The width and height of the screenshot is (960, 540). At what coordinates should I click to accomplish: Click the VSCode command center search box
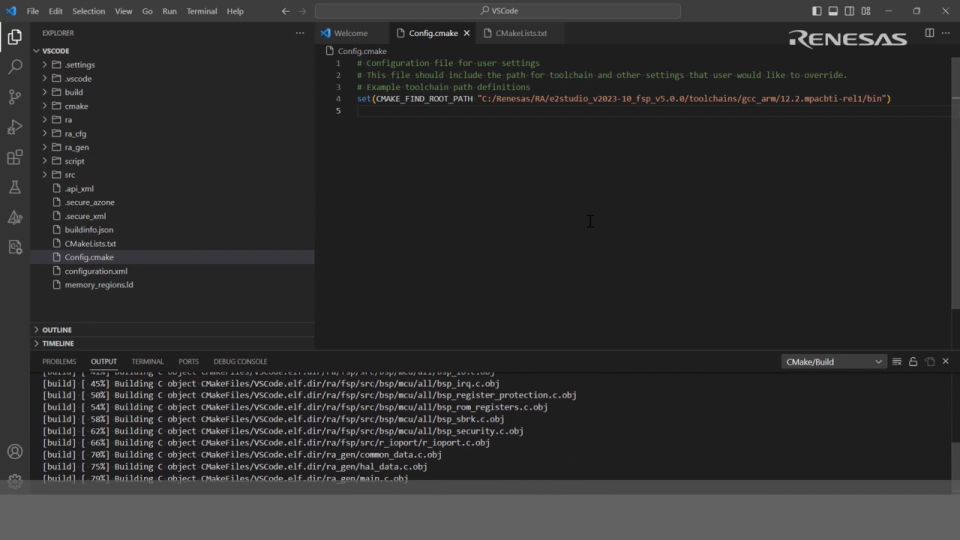coord(498,11)
